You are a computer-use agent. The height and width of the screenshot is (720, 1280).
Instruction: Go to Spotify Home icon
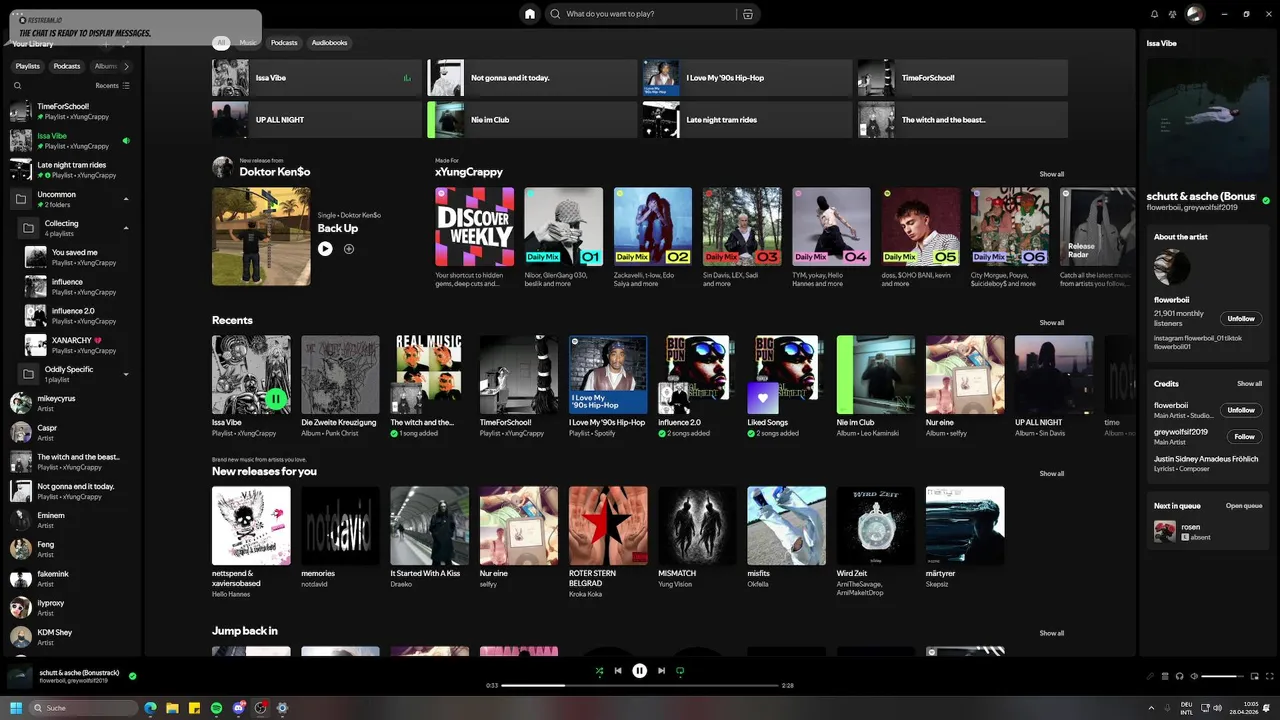[530, 14]
